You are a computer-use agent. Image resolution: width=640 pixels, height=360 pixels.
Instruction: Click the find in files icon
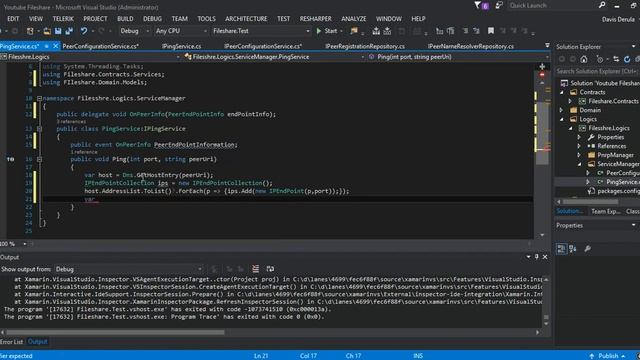(x=354, y=31)
